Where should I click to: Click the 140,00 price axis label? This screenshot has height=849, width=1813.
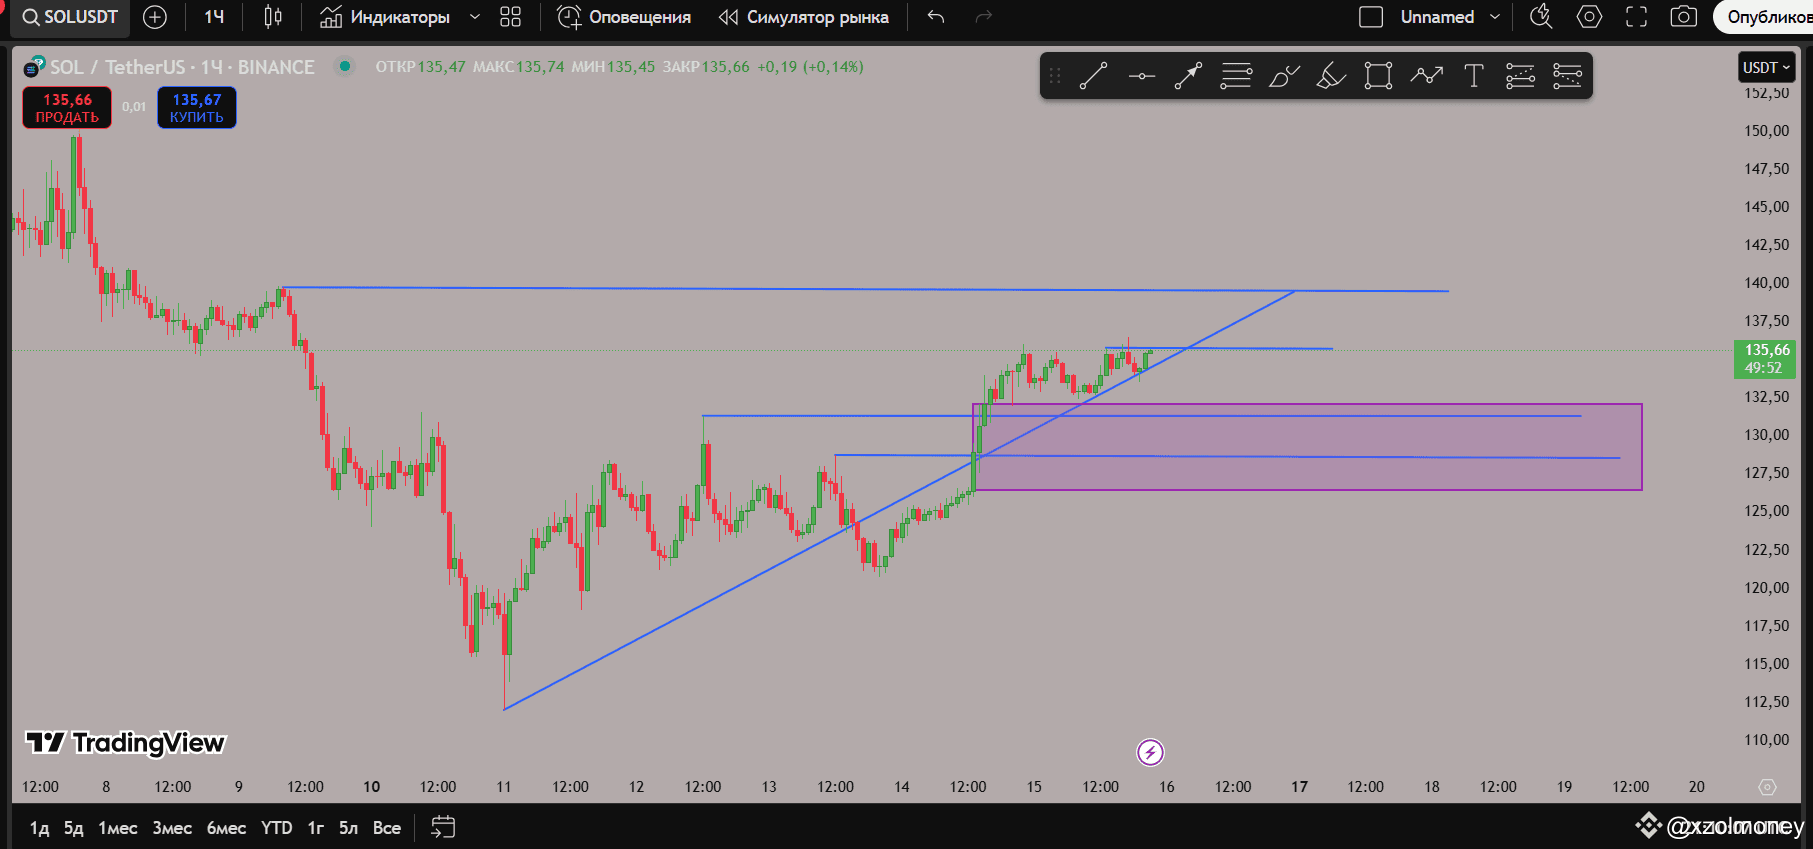(x=1766, y=282)
